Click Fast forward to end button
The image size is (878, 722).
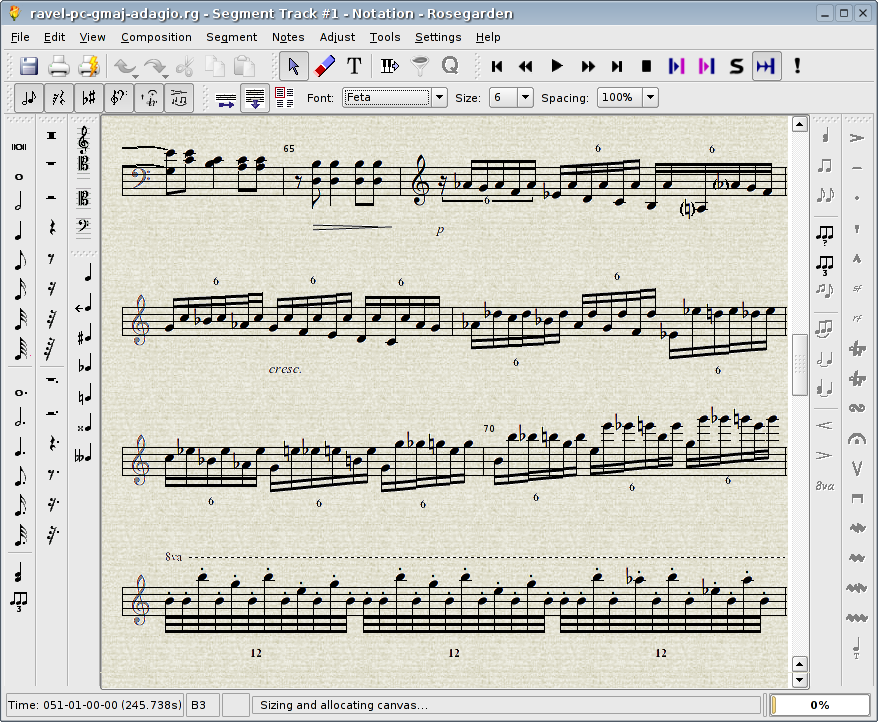pyautogui.click(x=617, y=66)
